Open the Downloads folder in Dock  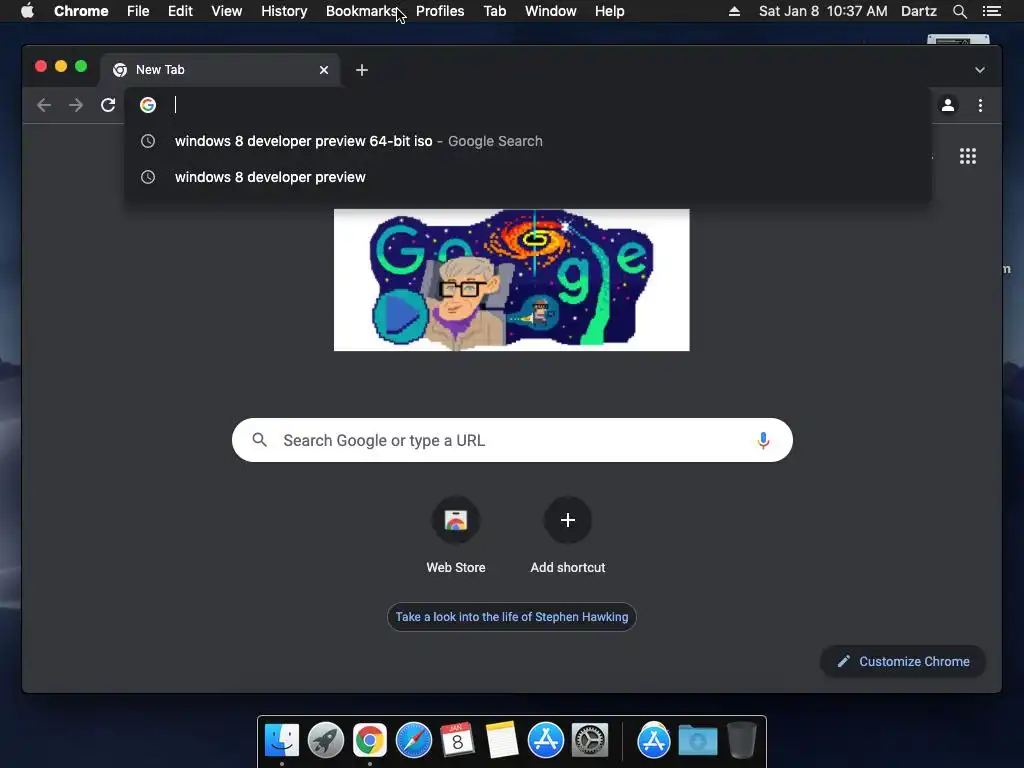697,741
